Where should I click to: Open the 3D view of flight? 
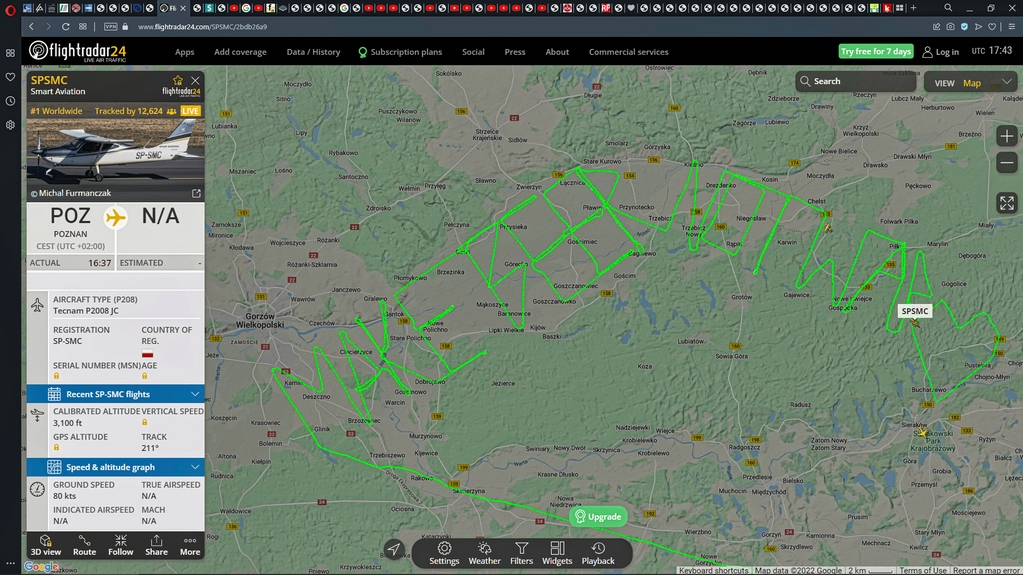[46, 545]
